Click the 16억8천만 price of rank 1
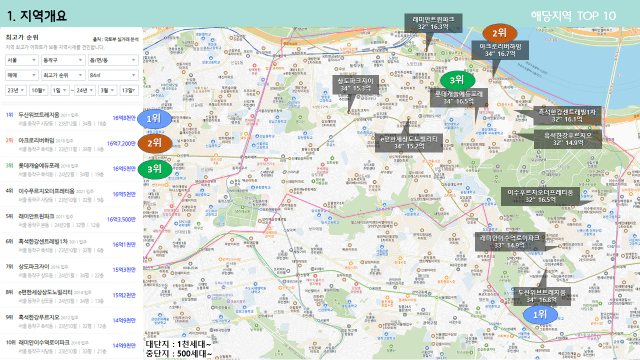This screenshot has height=360, width=640. [x=124, y=118]
